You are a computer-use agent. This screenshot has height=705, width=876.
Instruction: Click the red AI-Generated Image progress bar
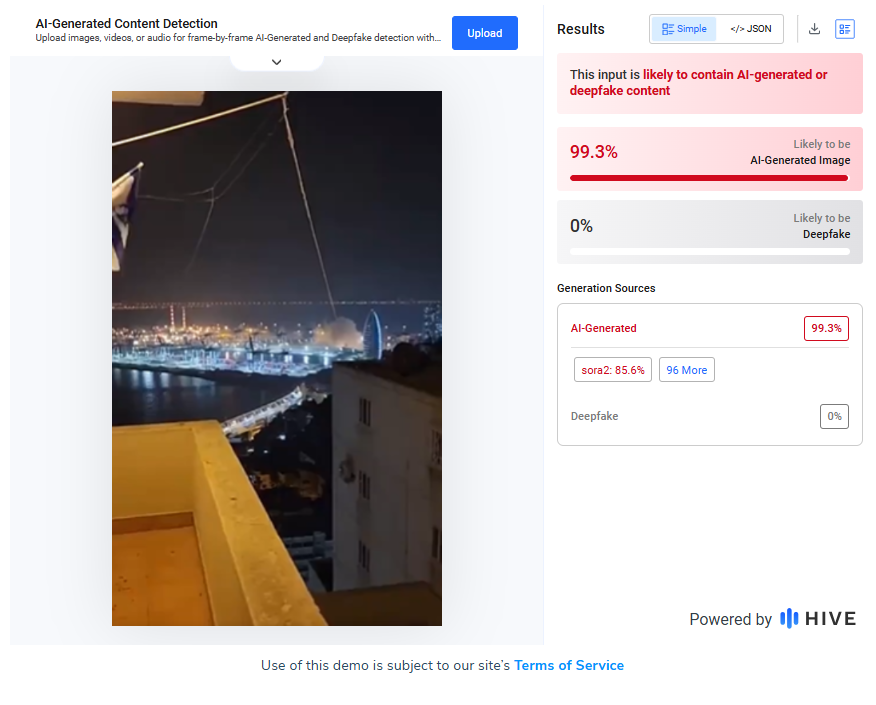[709, 178]
